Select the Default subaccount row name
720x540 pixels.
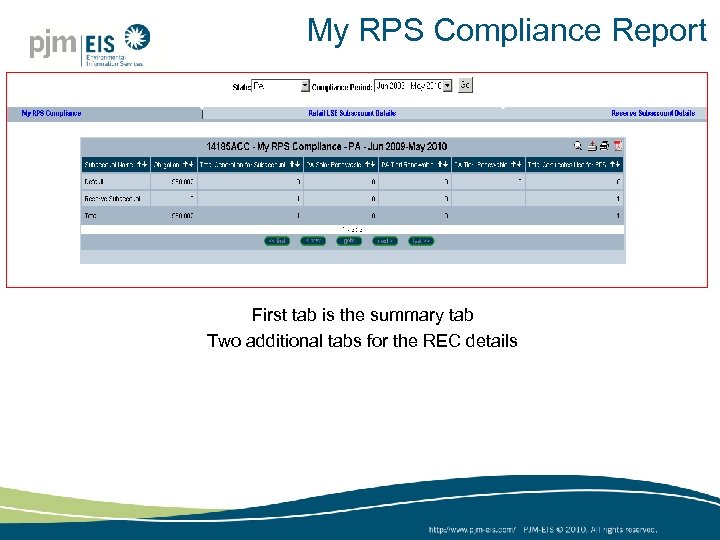[94, 182]
